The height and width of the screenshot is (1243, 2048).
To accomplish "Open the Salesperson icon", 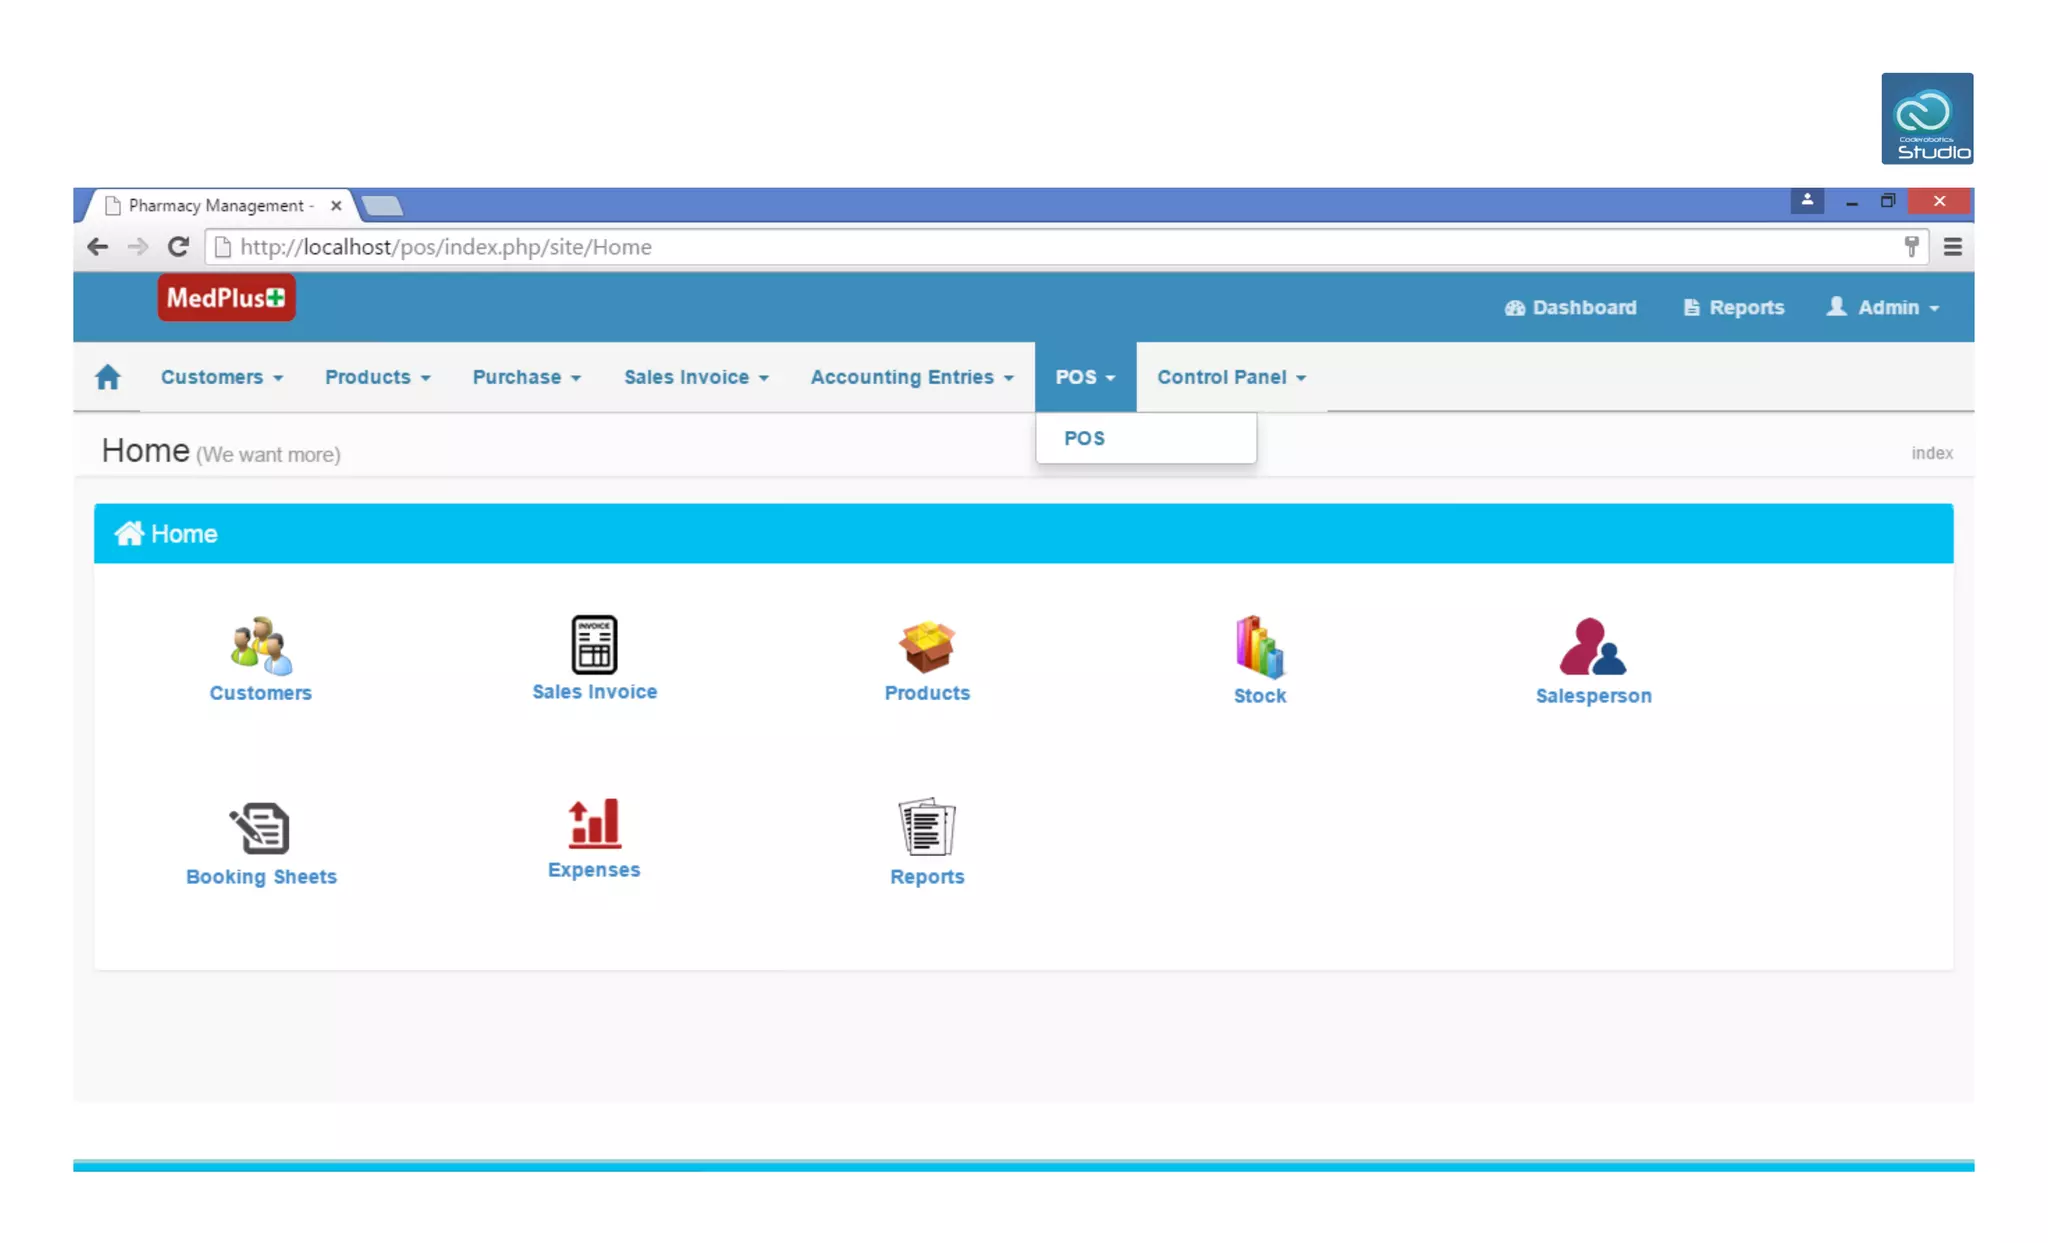I will [1593, 647].
